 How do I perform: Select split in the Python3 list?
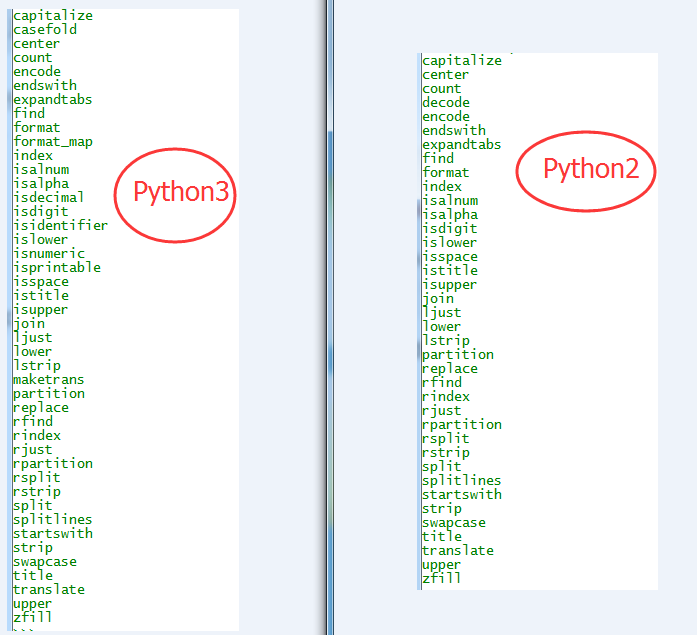(32, 506)
